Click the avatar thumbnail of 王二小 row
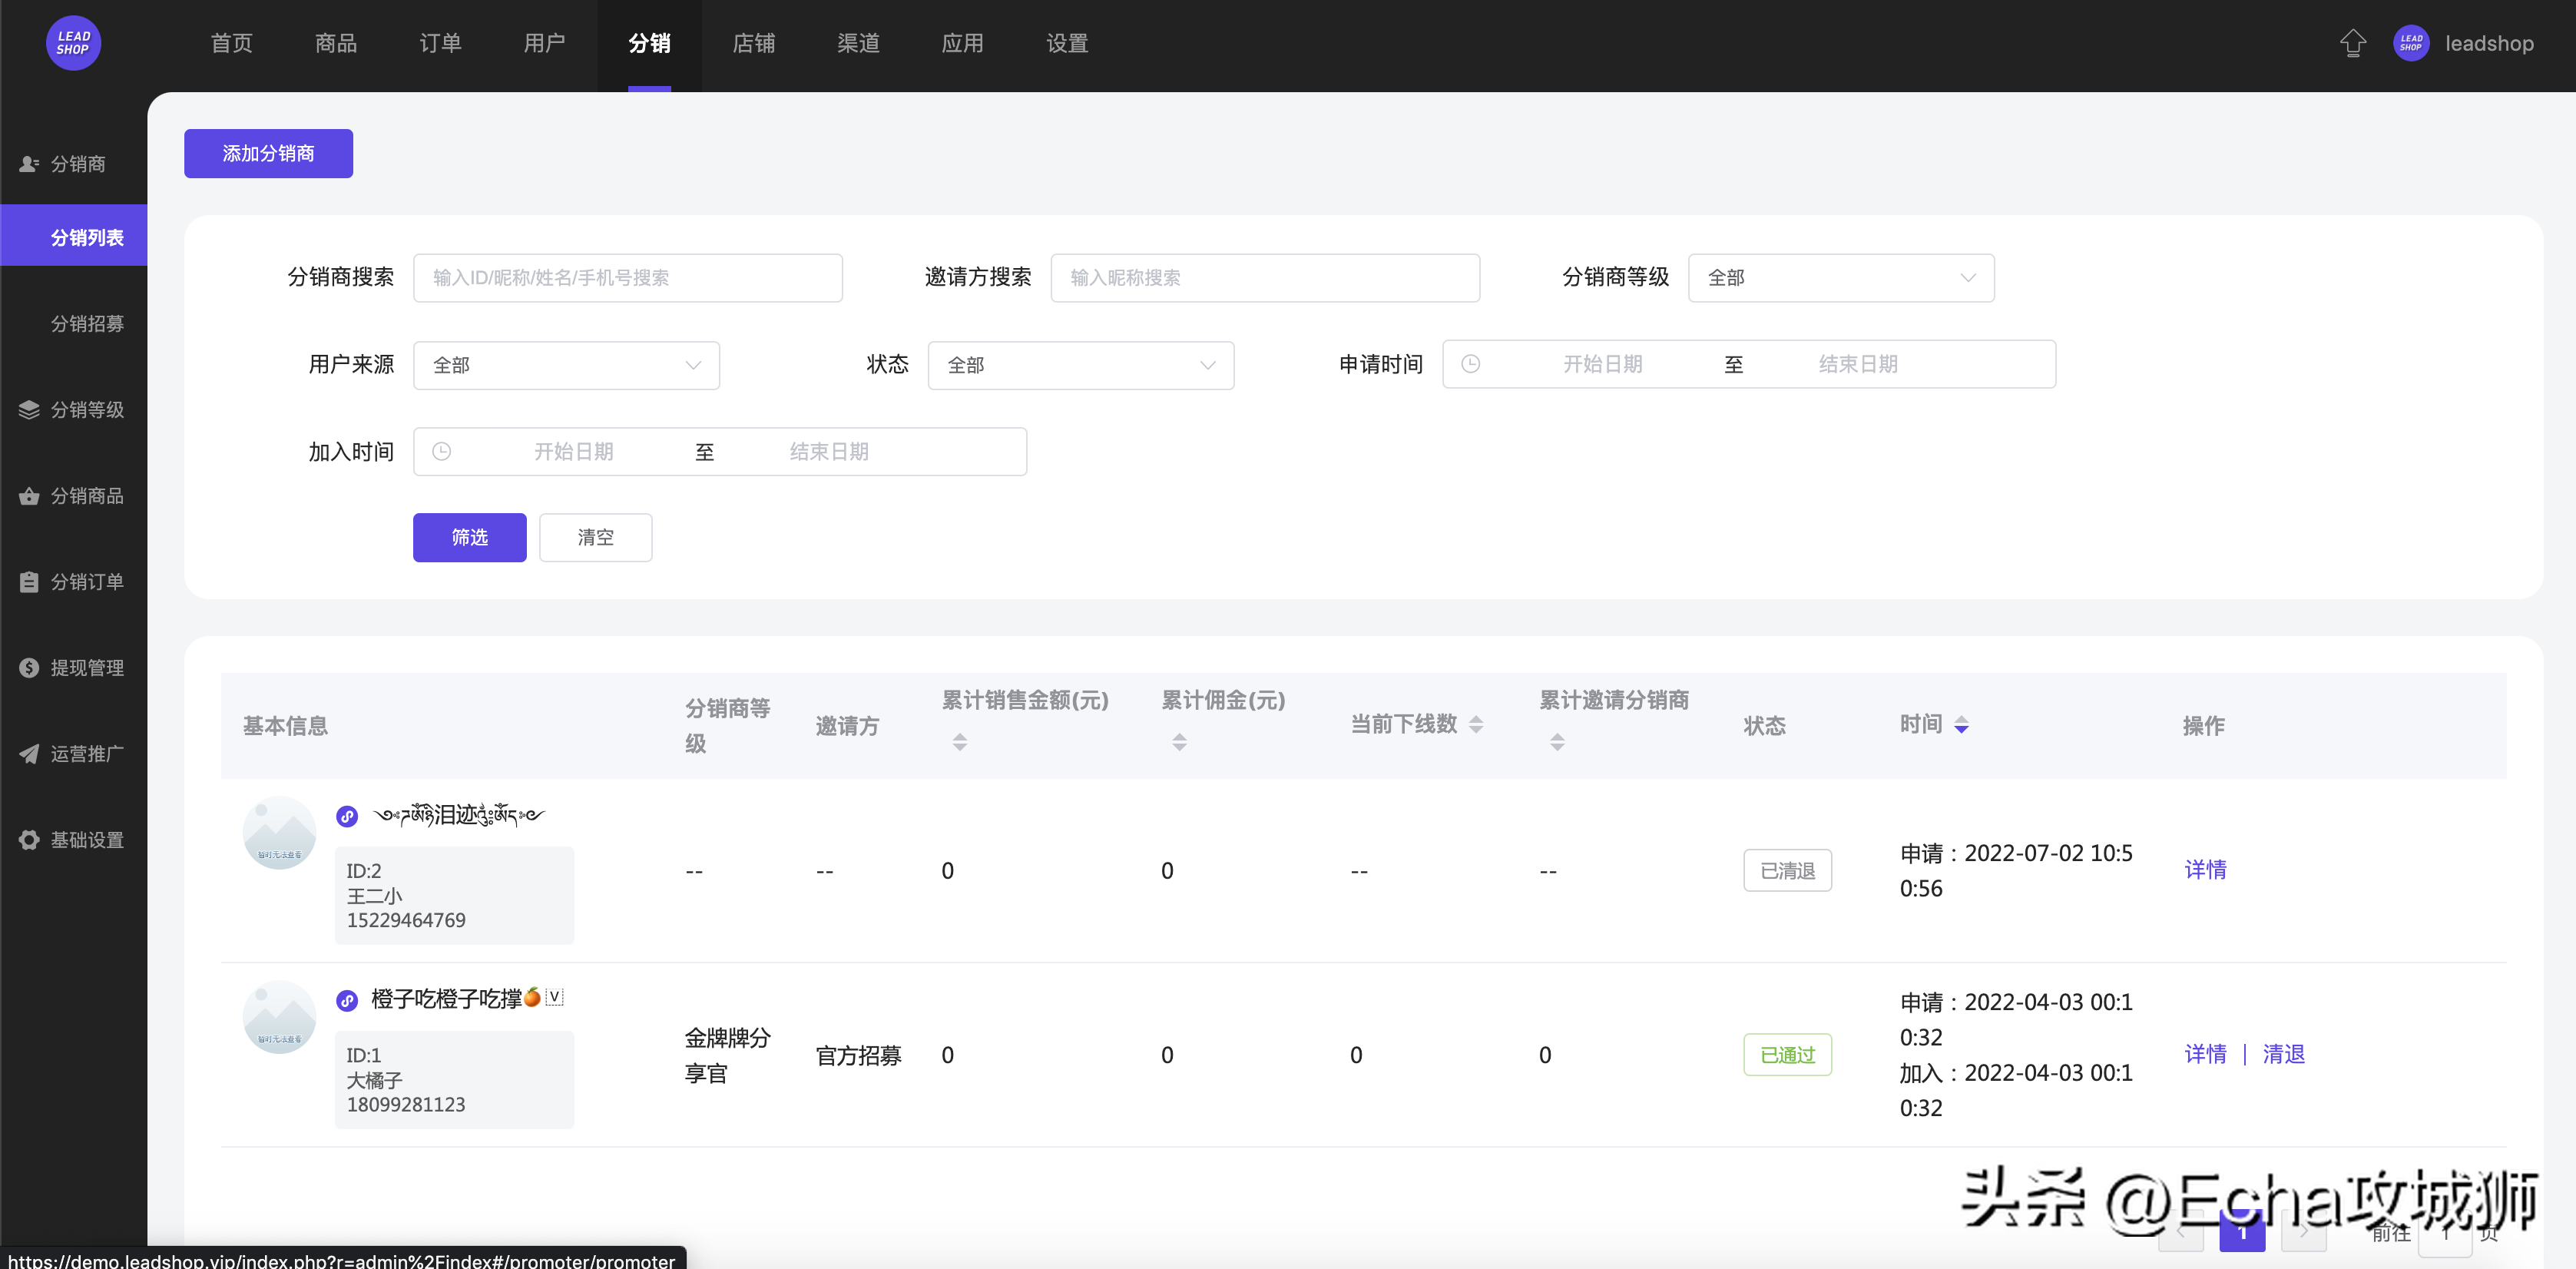2576x1269 pixels. [280, 832]
